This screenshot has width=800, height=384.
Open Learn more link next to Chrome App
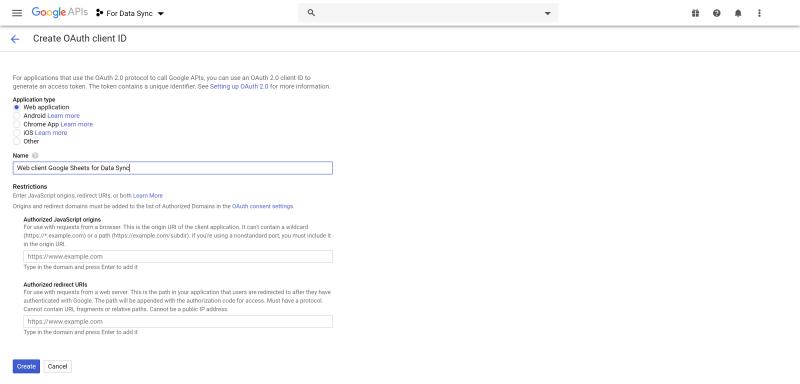coord(77,124)
